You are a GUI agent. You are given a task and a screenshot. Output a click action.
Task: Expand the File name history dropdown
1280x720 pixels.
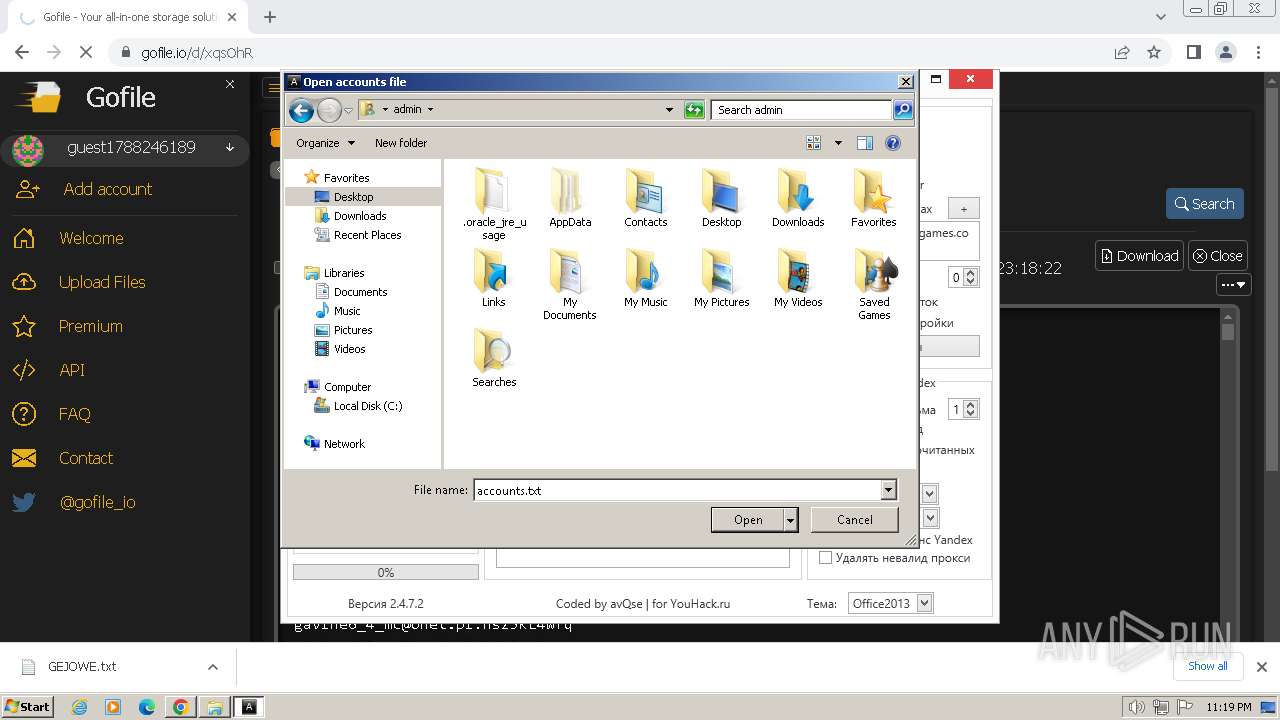coord(888,490)
